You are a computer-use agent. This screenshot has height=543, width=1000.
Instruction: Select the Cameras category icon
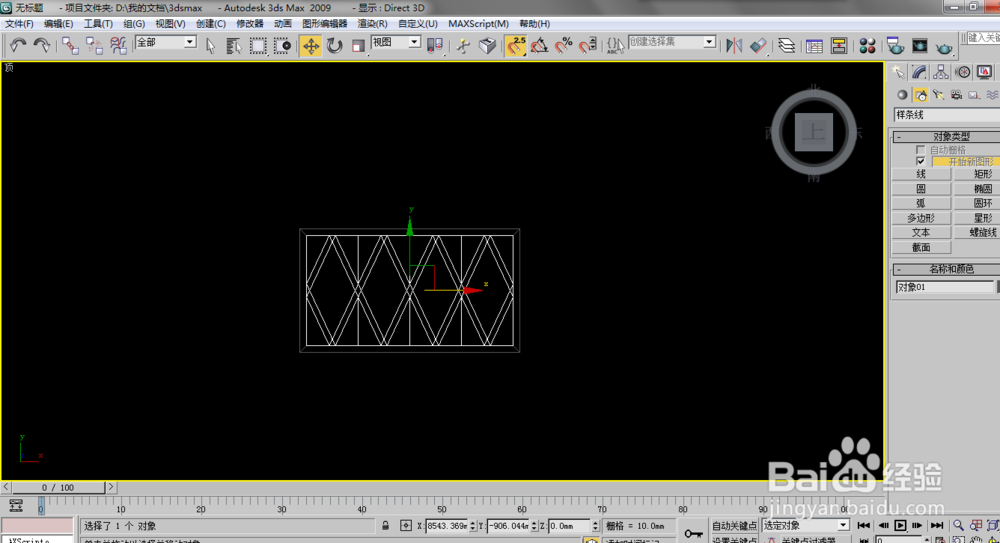[956, 95]
